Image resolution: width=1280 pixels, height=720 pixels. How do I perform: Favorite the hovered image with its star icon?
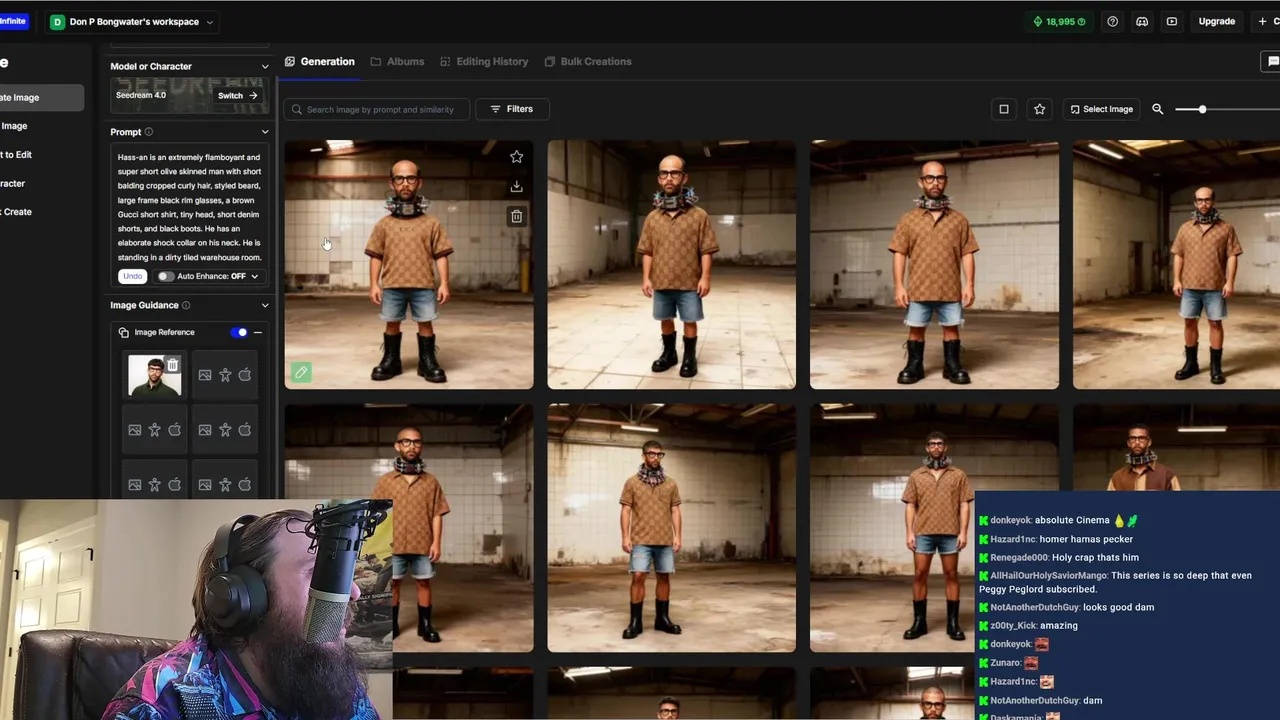[516, 157]
